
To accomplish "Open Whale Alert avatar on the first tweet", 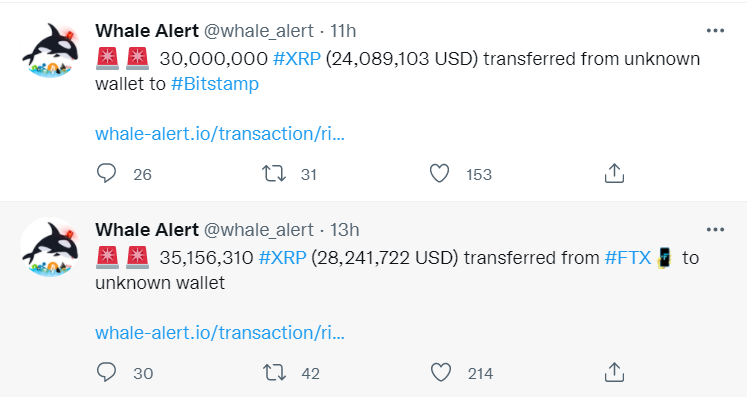I will (x=51, y=50).
